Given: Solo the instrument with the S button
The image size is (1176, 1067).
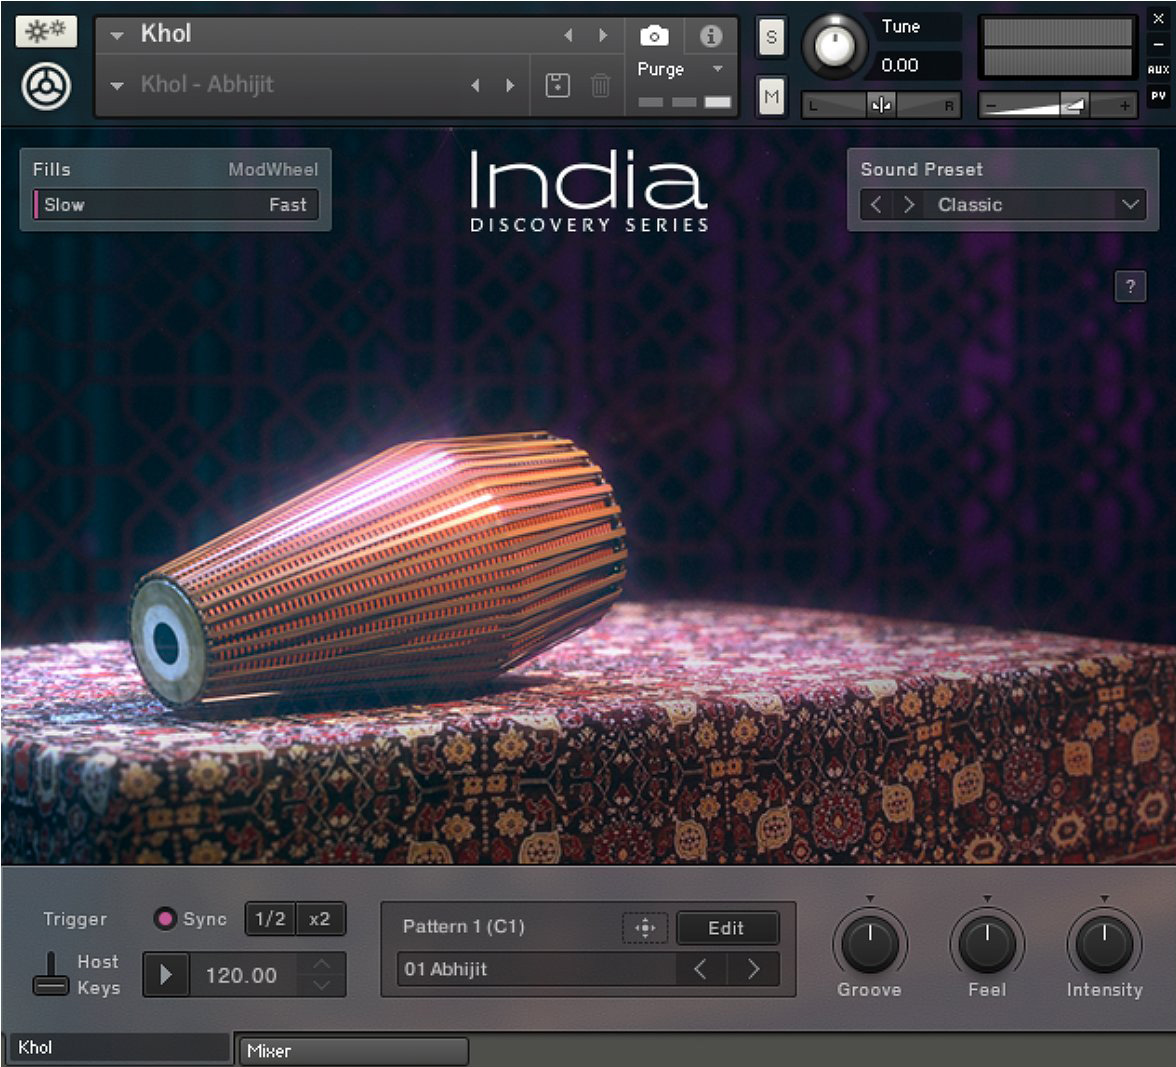Looking at the screenshot, I should click(x=771, y=37).
